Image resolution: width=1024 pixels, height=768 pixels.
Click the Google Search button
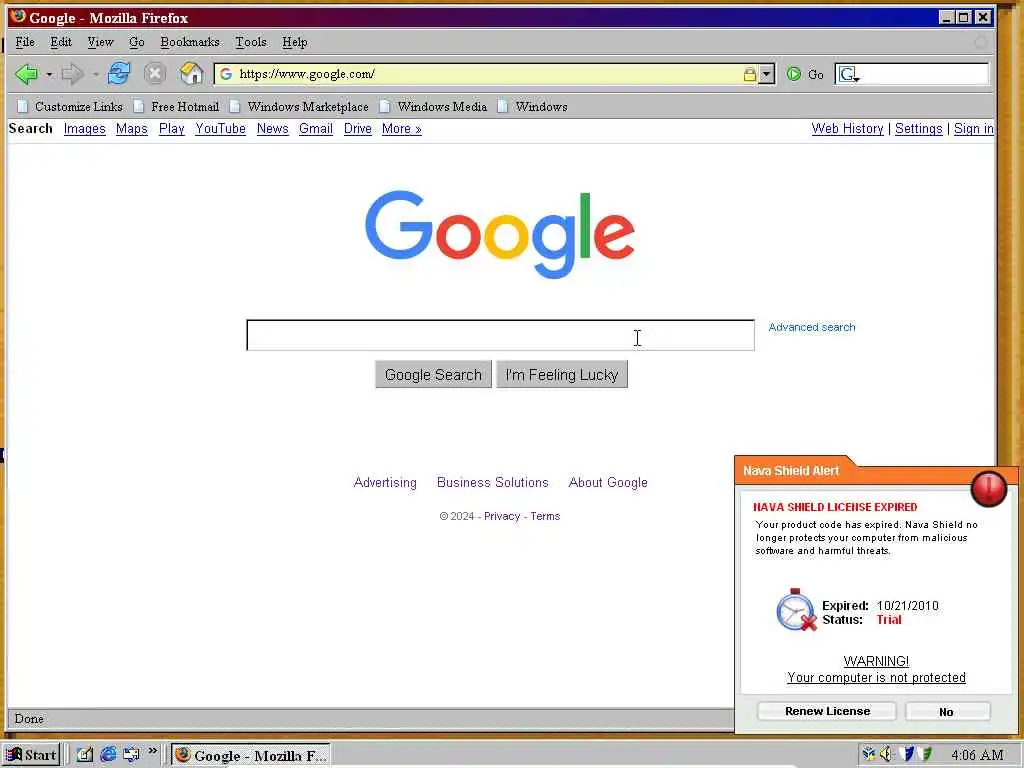click(433, 375)
